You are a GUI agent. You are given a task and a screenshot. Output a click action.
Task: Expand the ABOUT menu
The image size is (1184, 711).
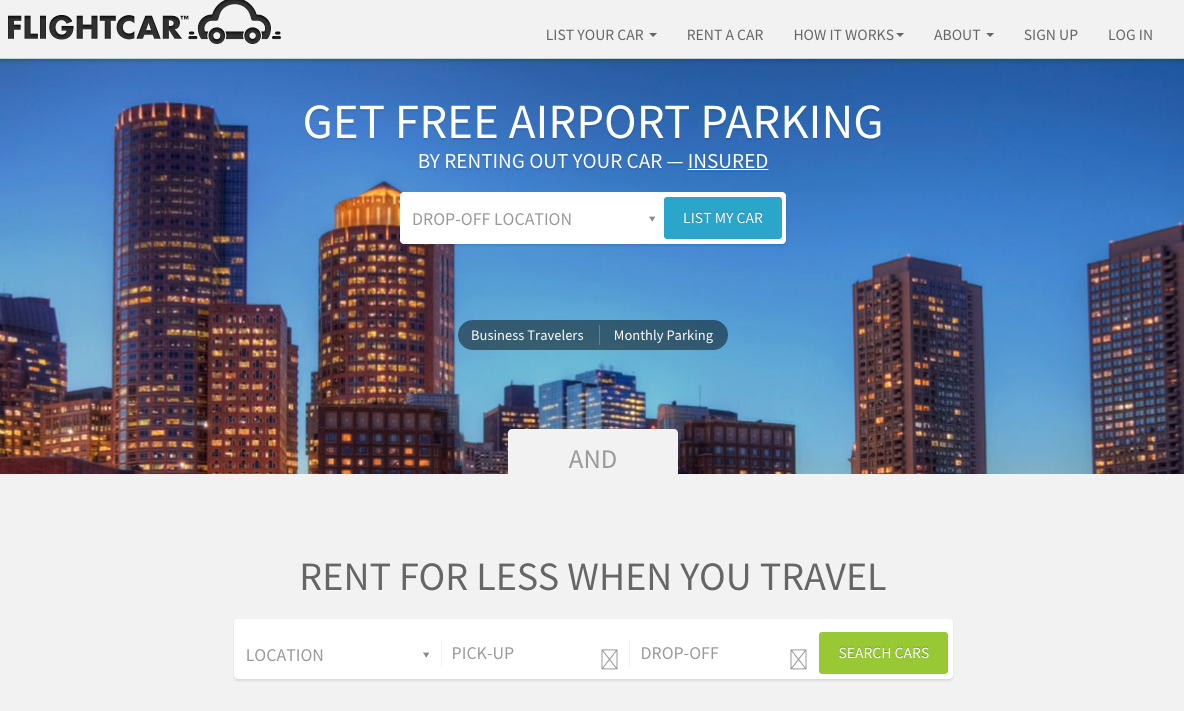click(964, 35)
